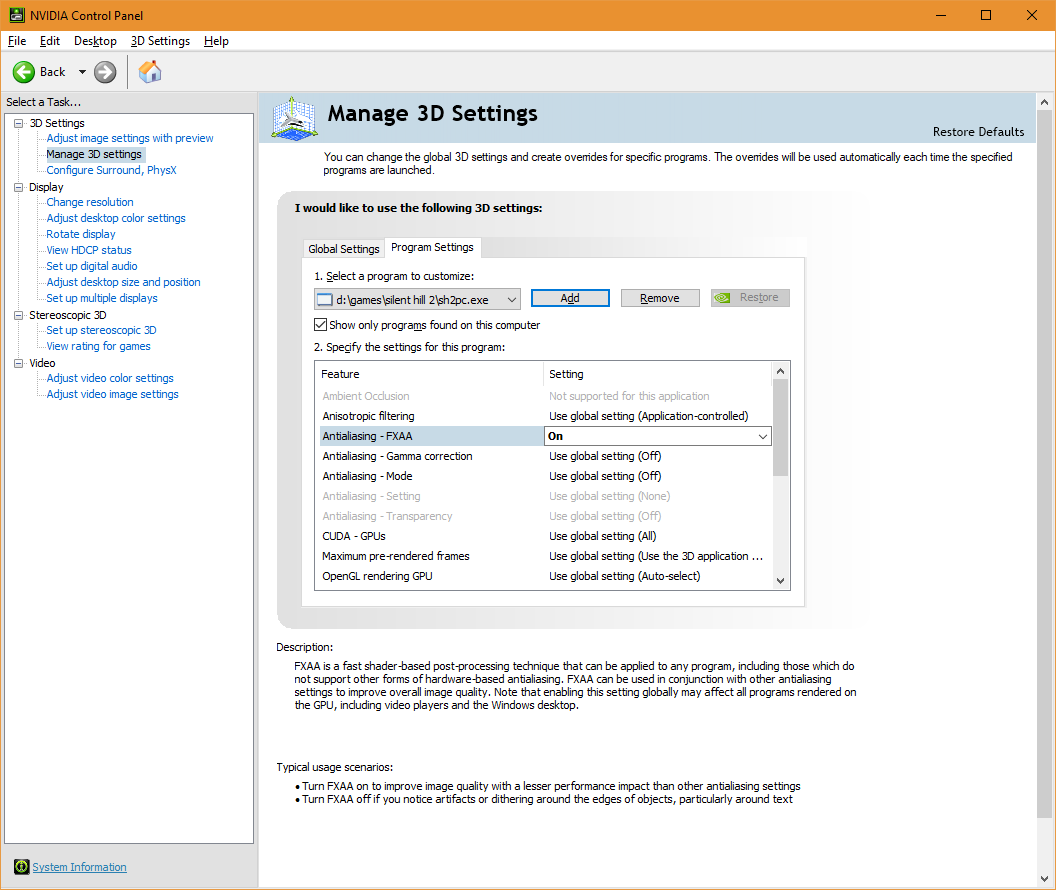1056x890 pixels.
Task: Click the Feature column header
Action: [x=429, y=374]
